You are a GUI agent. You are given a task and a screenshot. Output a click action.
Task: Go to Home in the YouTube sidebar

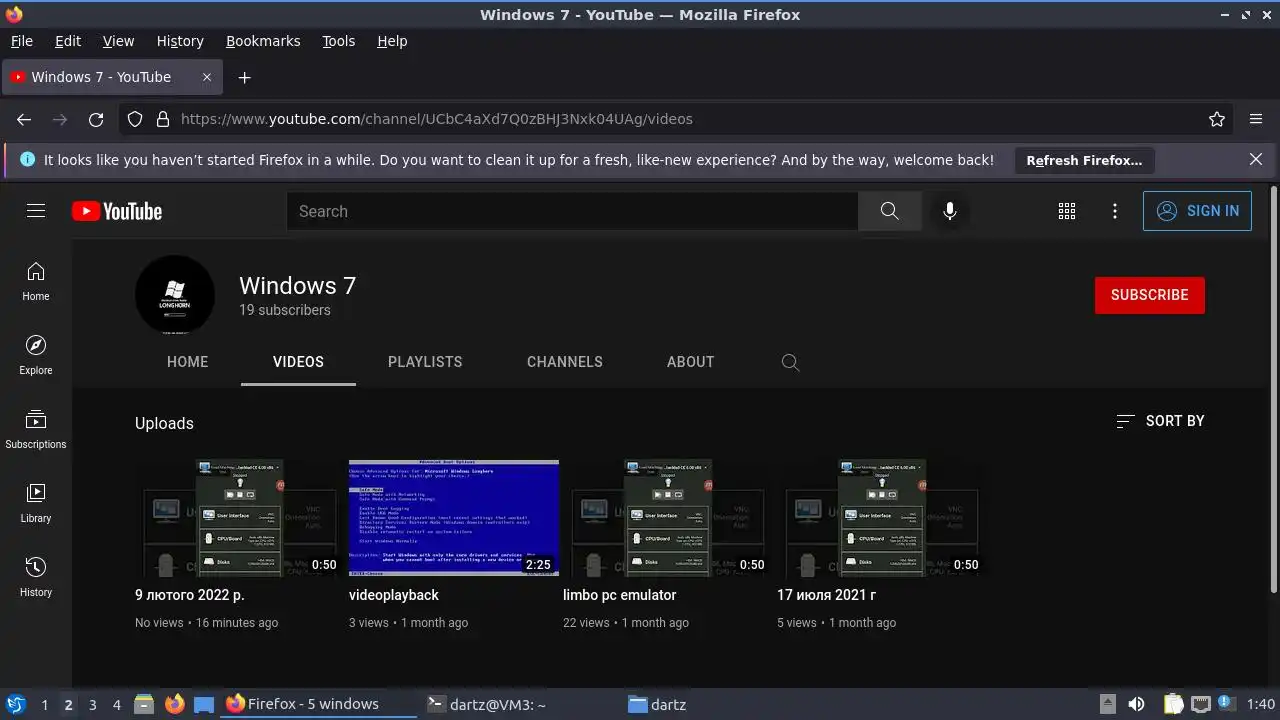36,281
